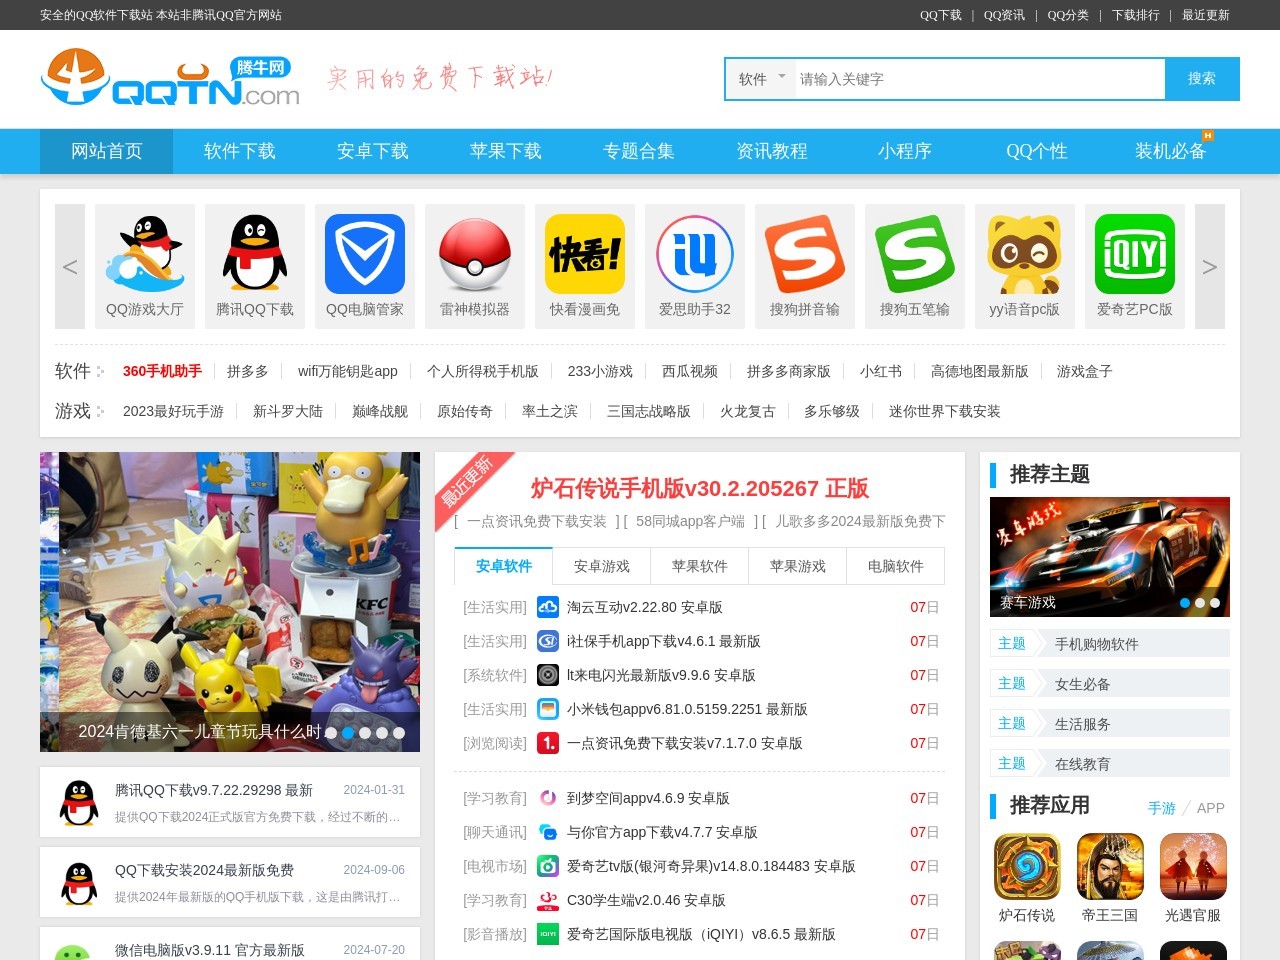Open the 搜狗拼音 orange S icon

(x=805, y=254)
